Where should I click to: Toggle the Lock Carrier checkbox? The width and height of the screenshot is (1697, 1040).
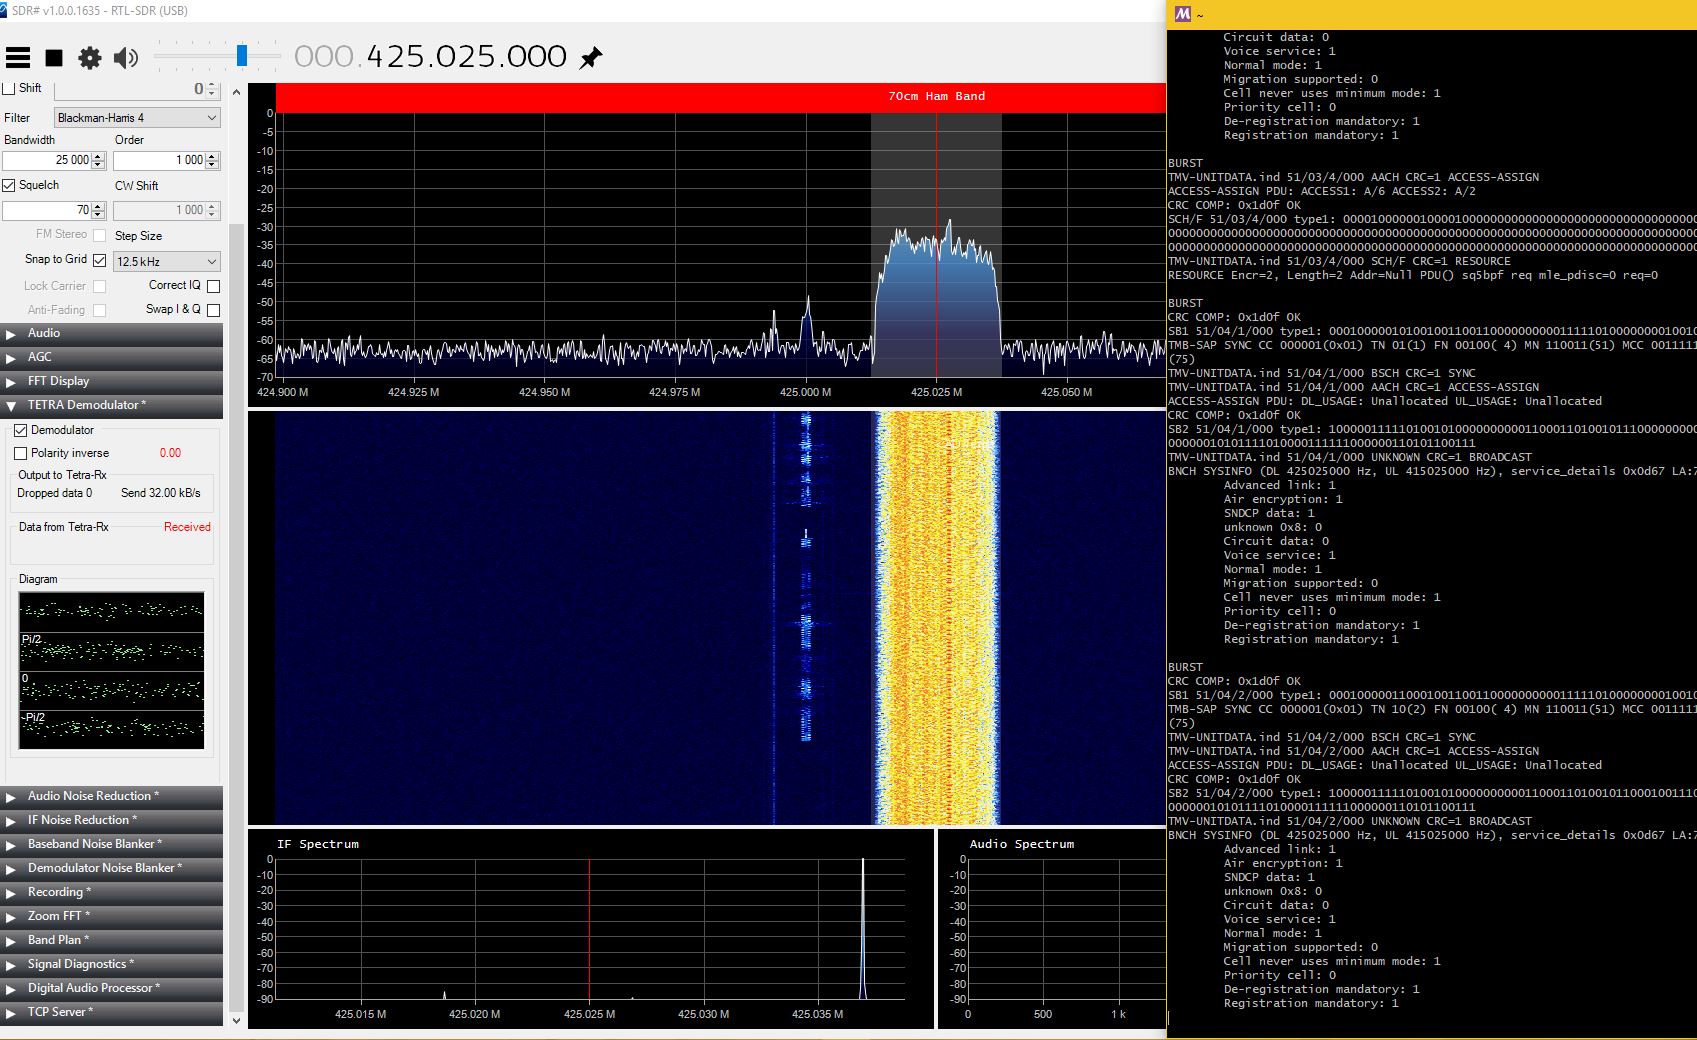(99, 286)
